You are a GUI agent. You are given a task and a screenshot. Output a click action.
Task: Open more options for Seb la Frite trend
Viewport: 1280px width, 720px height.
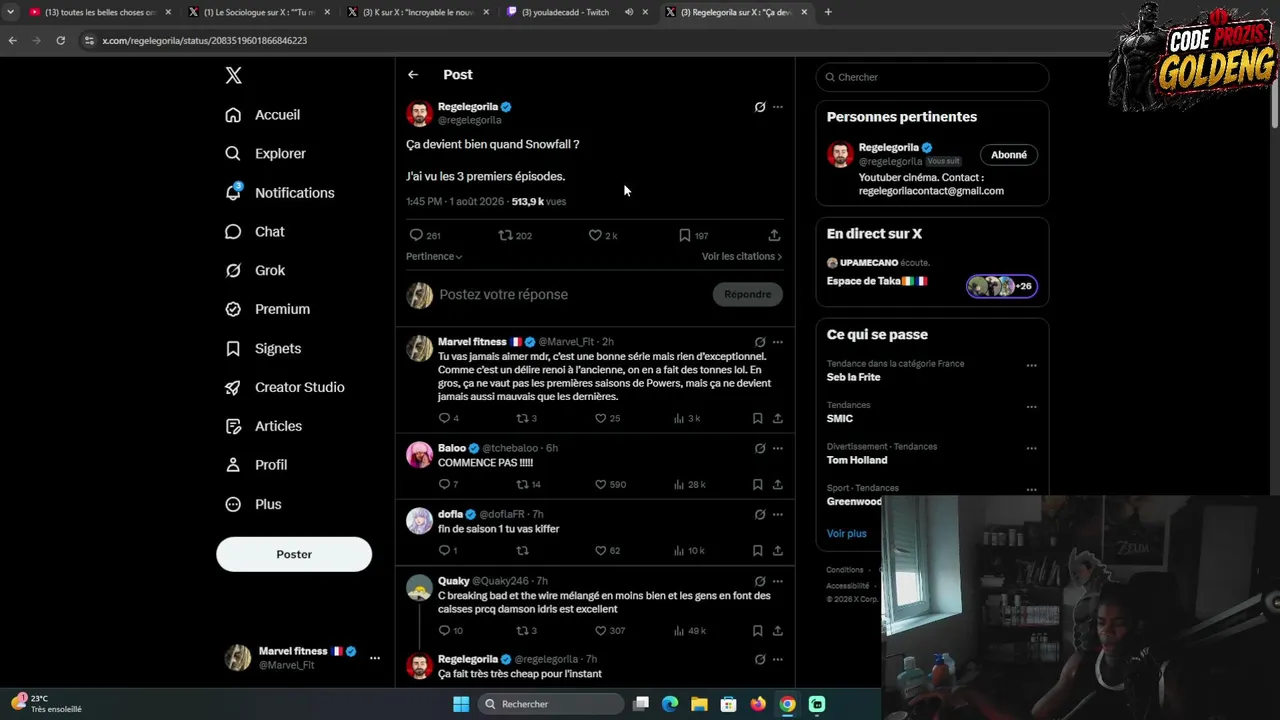(x=1031, y=365)
